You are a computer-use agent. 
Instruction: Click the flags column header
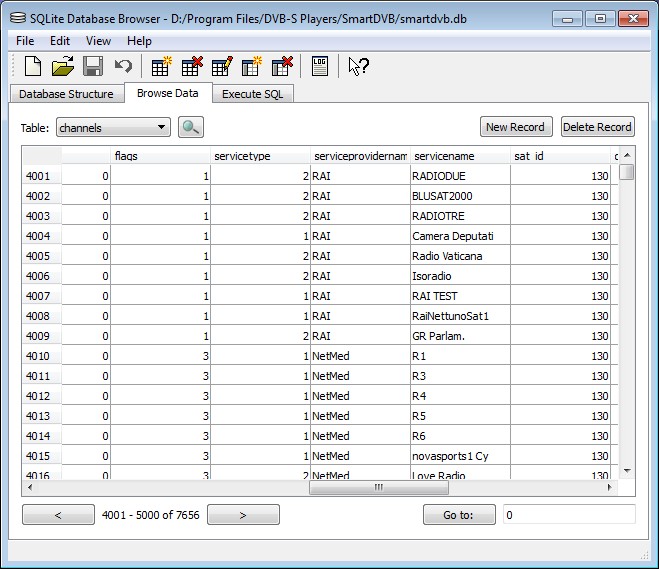pyautogui.click(x=160, y=156)
